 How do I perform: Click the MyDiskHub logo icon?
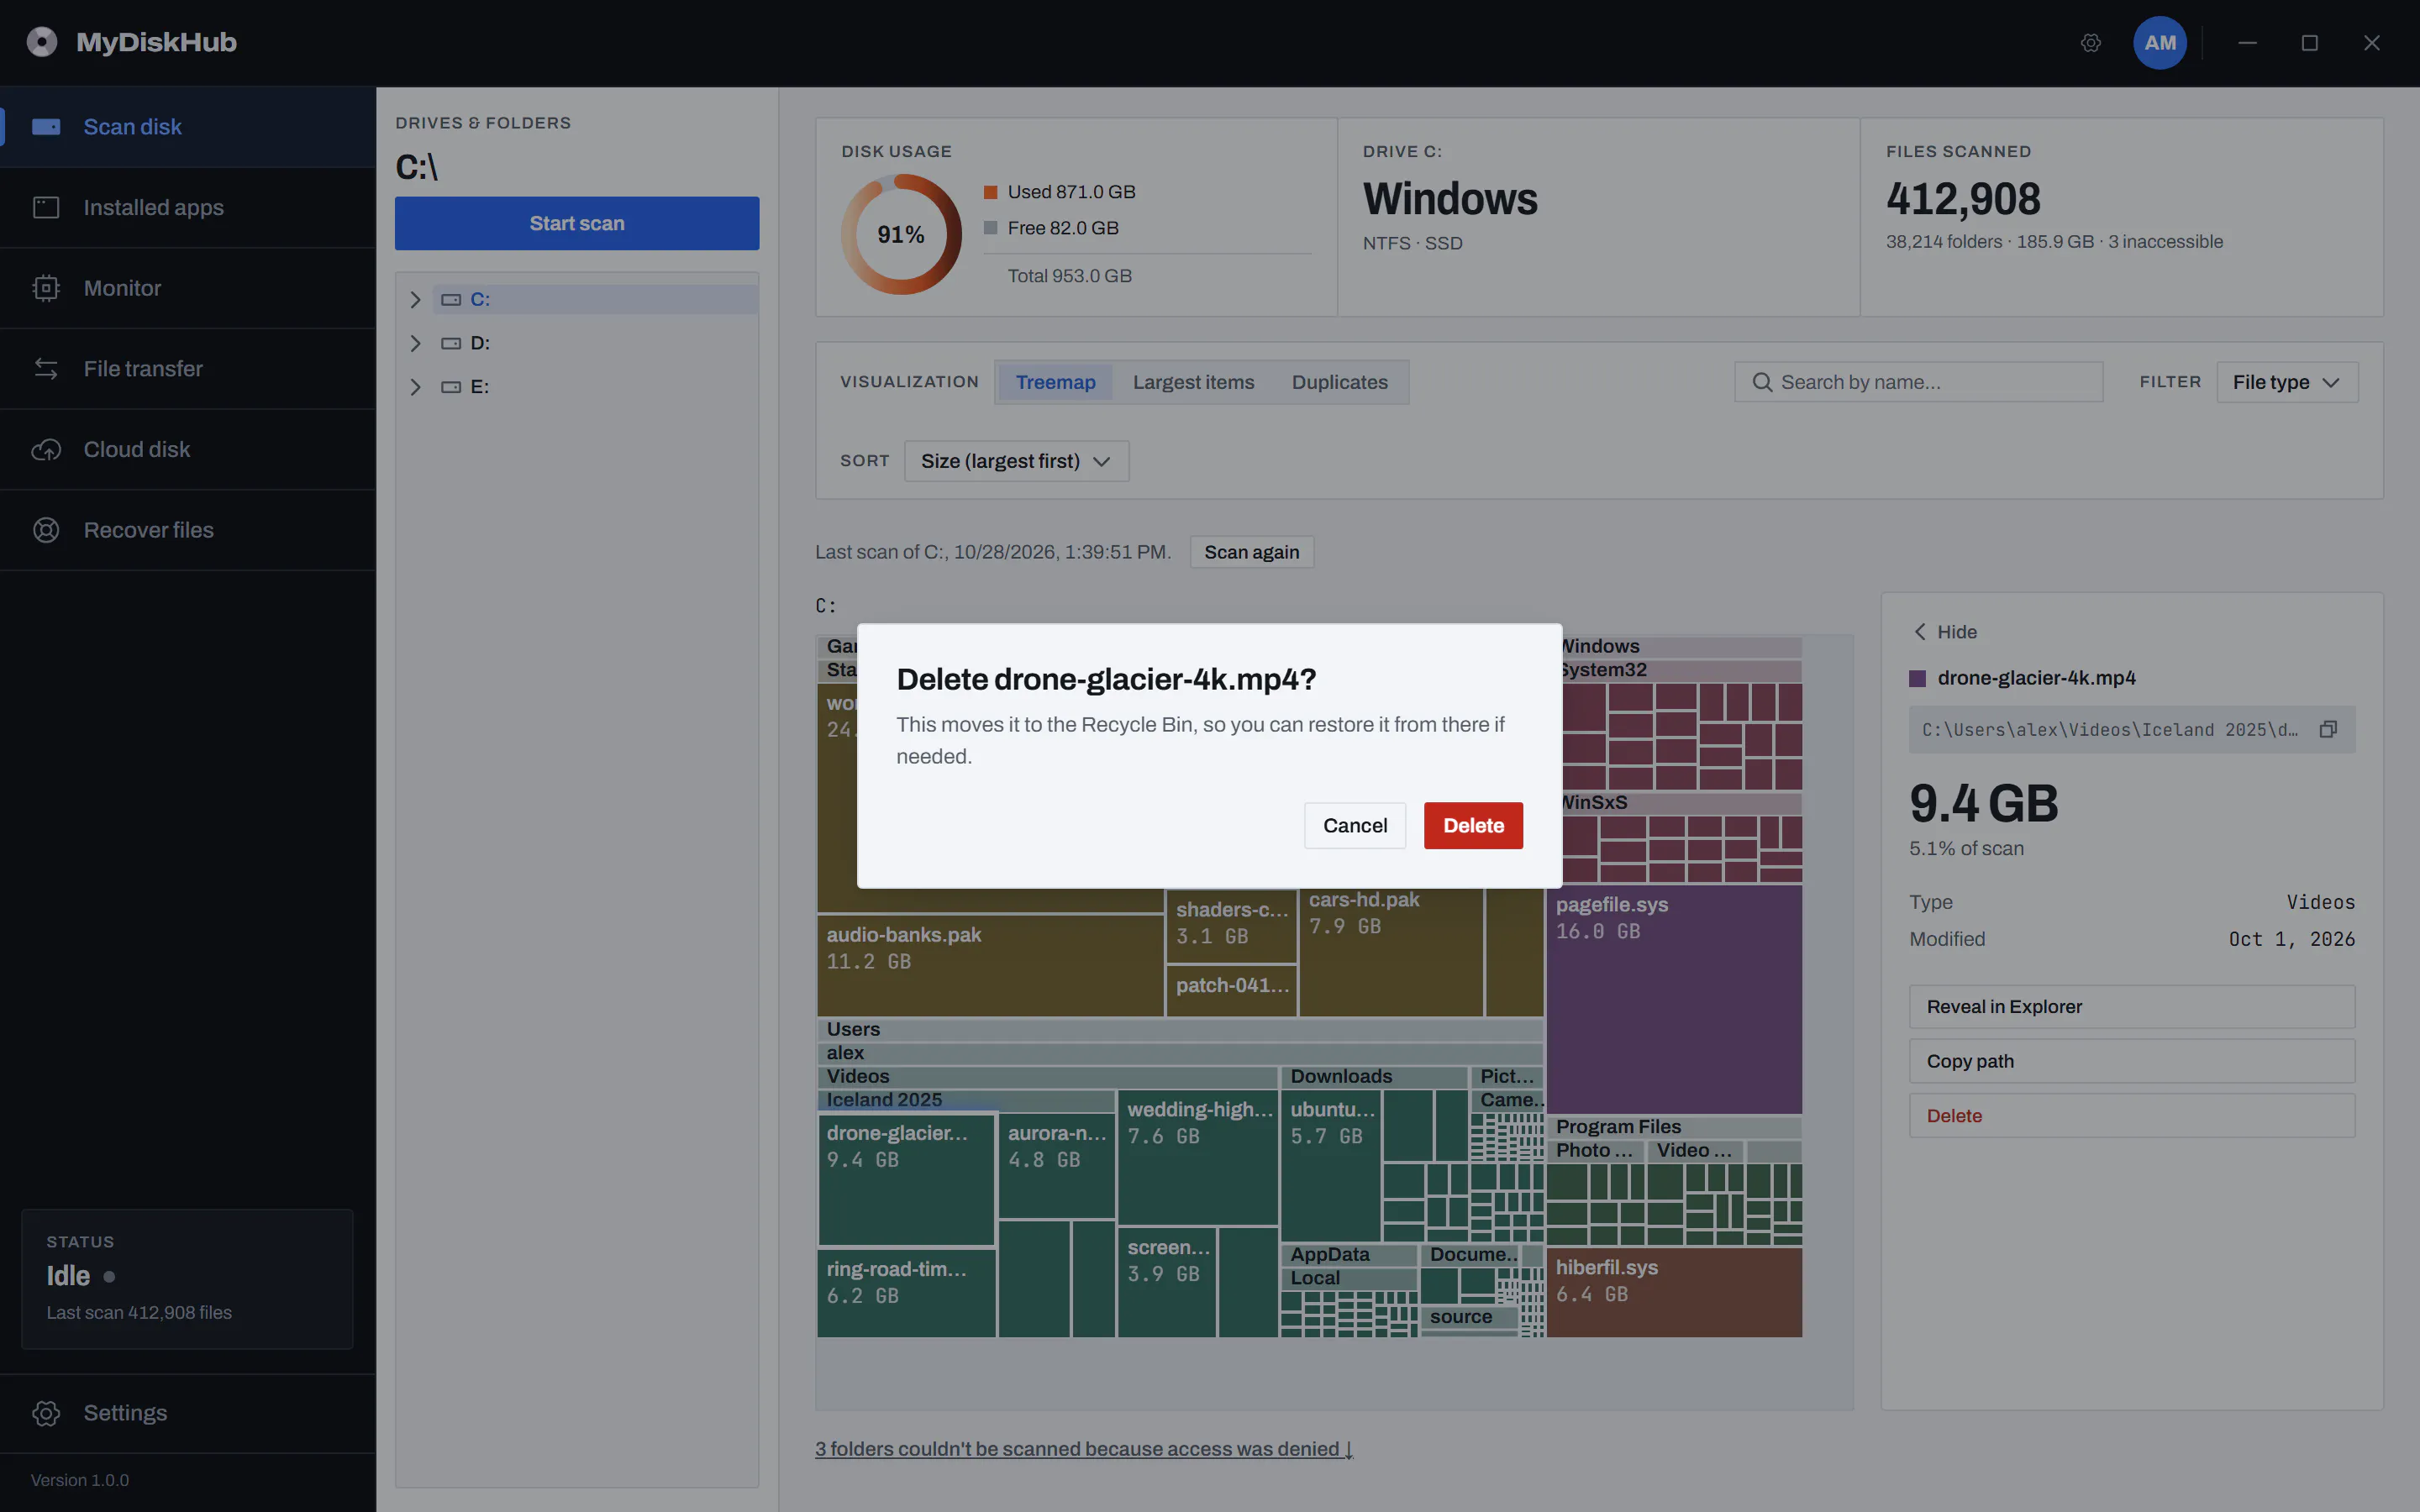pos(42,42)
